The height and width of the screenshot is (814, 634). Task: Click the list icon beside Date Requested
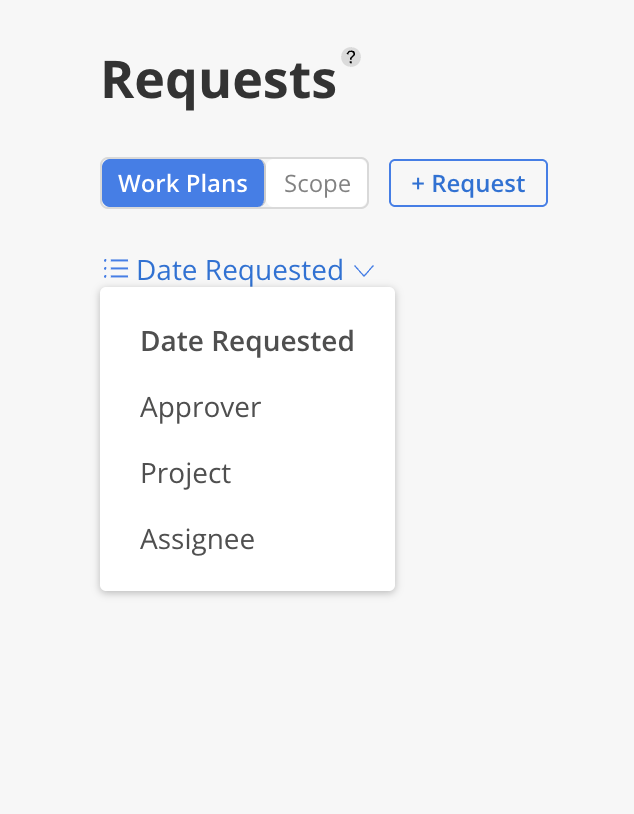[116, 269]
